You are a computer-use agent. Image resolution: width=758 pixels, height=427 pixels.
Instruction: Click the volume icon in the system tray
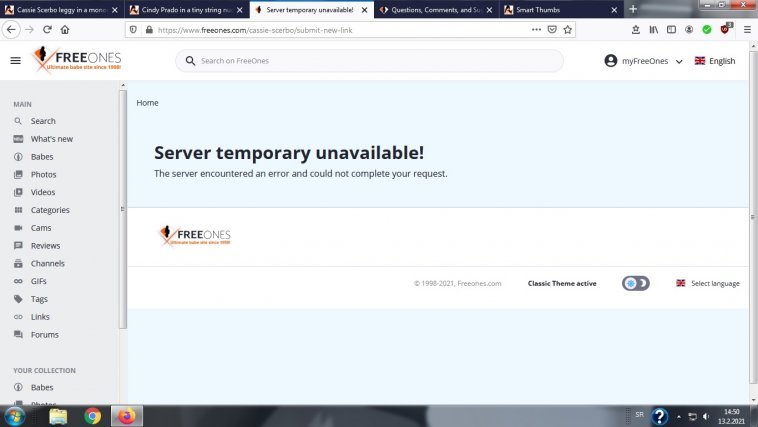707,416
